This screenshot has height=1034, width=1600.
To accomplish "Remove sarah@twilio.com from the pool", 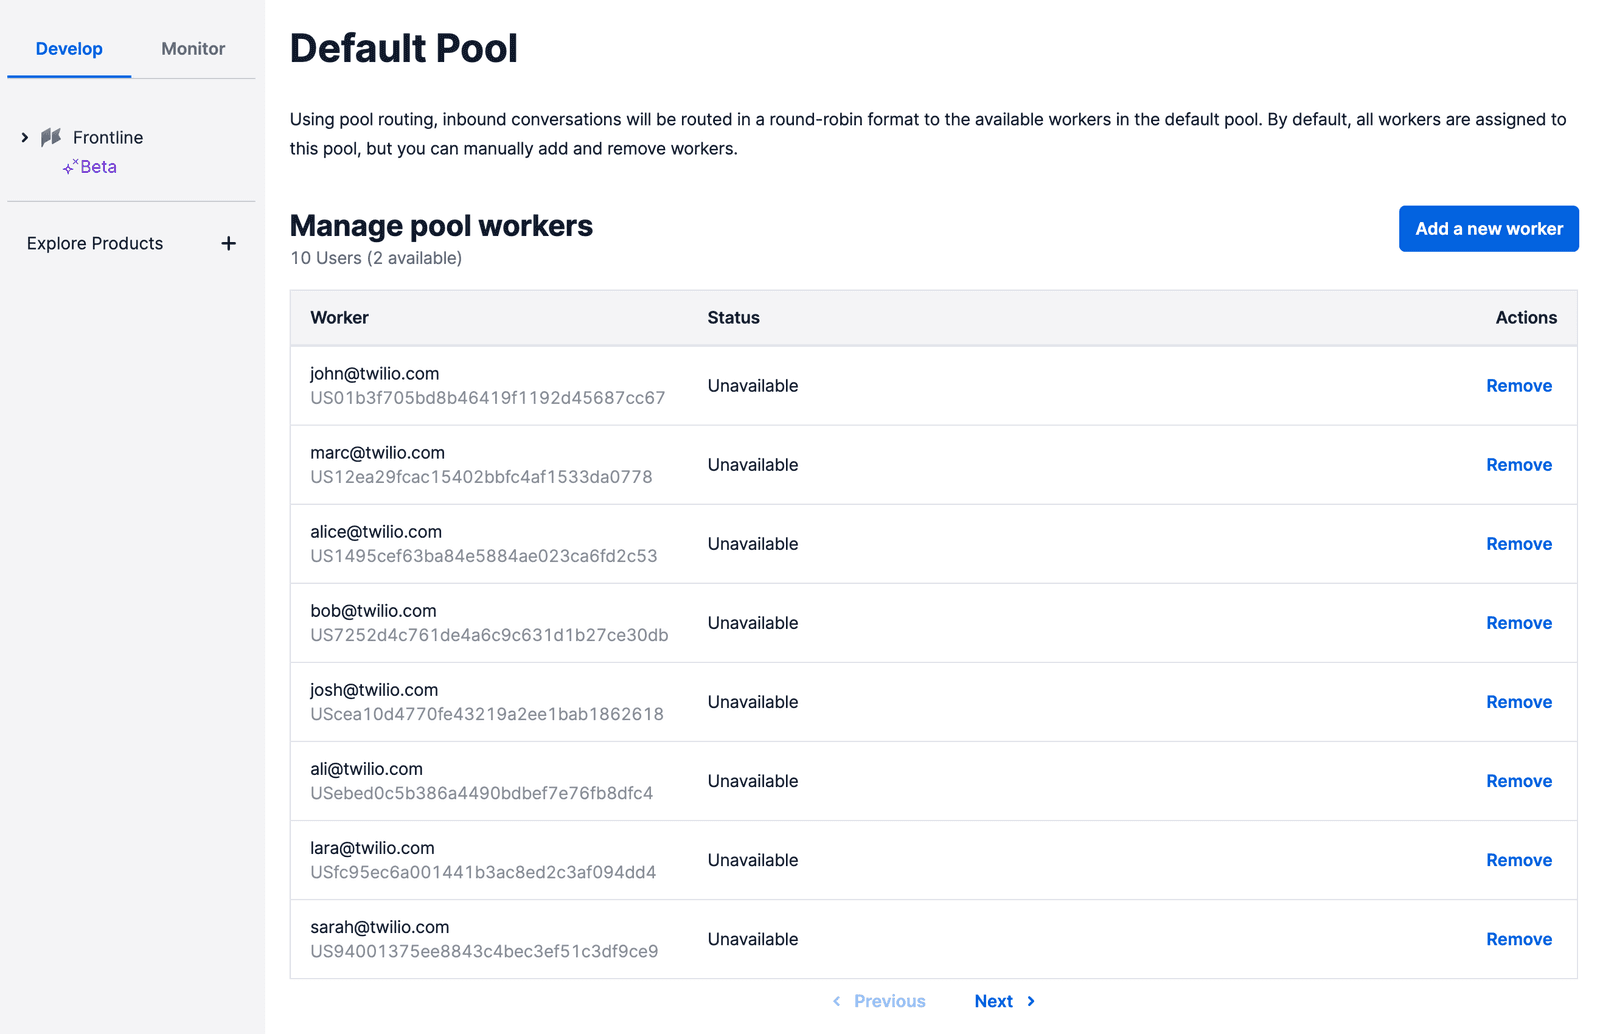I will (x=1518, y=939).
